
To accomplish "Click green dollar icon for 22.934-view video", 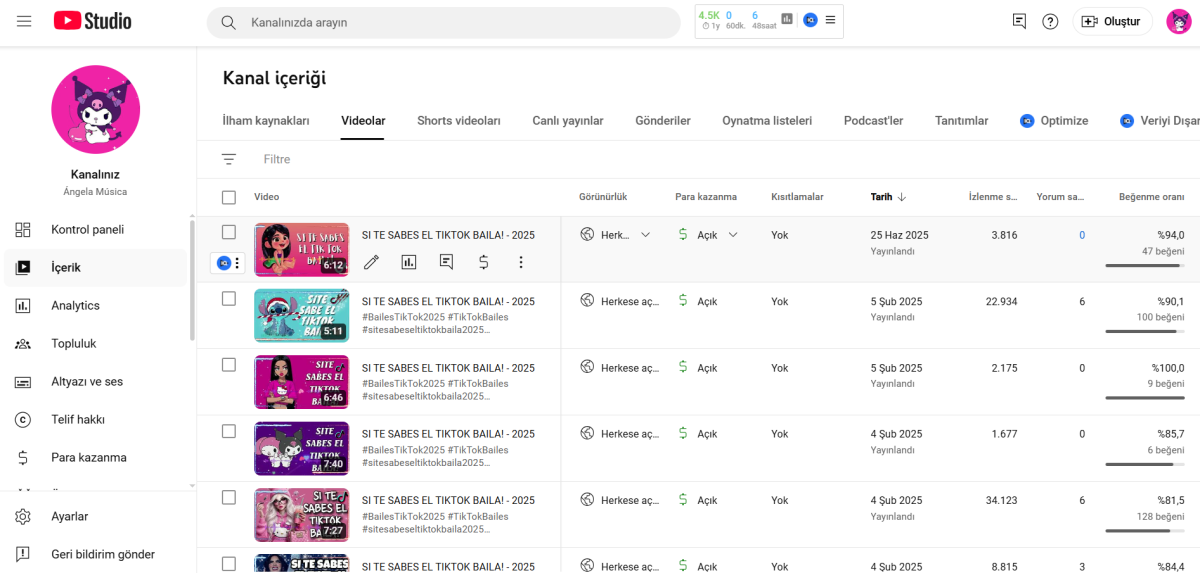I will [683, 300].
